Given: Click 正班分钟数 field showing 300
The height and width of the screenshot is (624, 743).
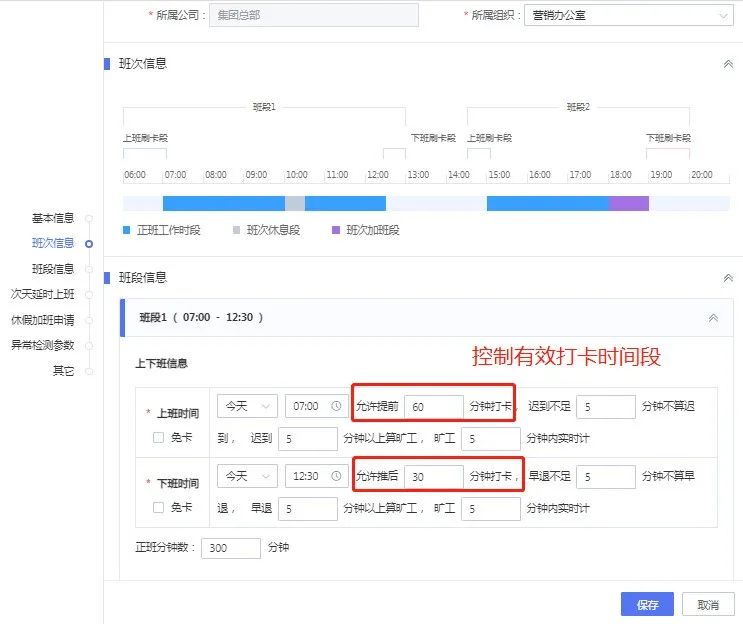Looking at the screenshot, I should (230, 548).
